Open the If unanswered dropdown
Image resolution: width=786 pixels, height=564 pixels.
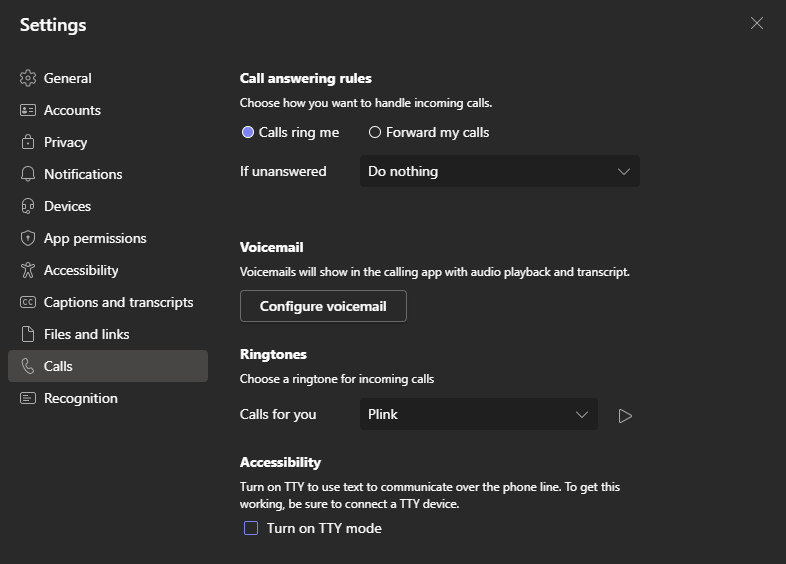click(500, 171)
